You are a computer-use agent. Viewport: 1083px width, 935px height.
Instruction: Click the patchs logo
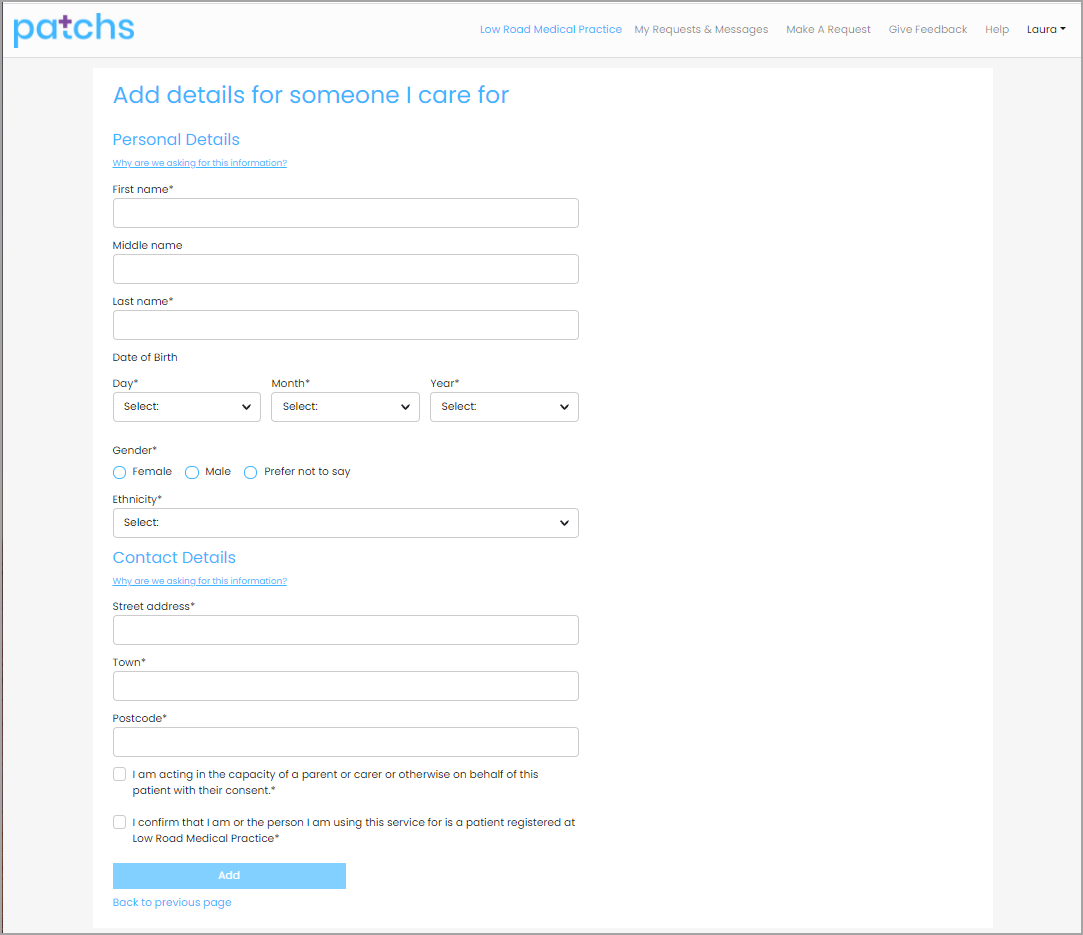pos(73,30)
